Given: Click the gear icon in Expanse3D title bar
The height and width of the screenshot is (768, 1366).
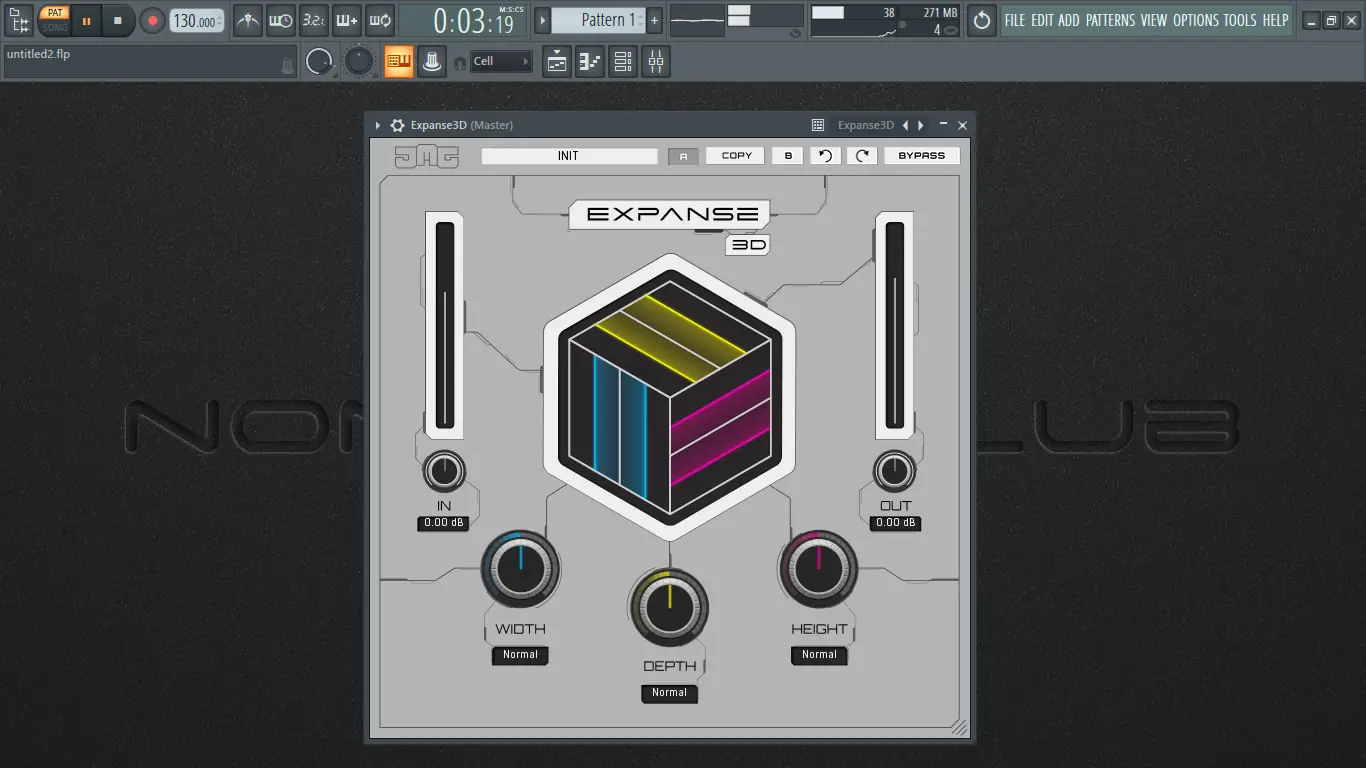Looking at the screenshot, I should (396, 124).
